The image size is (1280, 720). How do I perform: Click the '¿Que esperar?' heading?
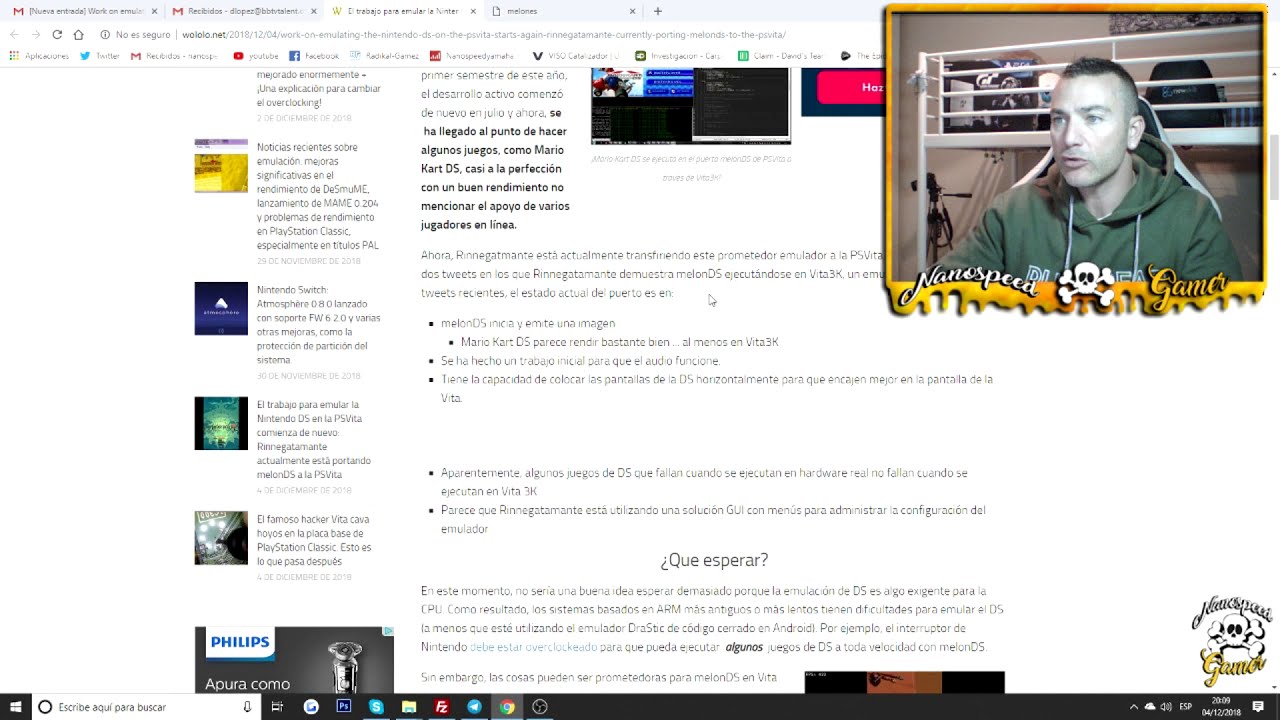(x=714, y=560)
